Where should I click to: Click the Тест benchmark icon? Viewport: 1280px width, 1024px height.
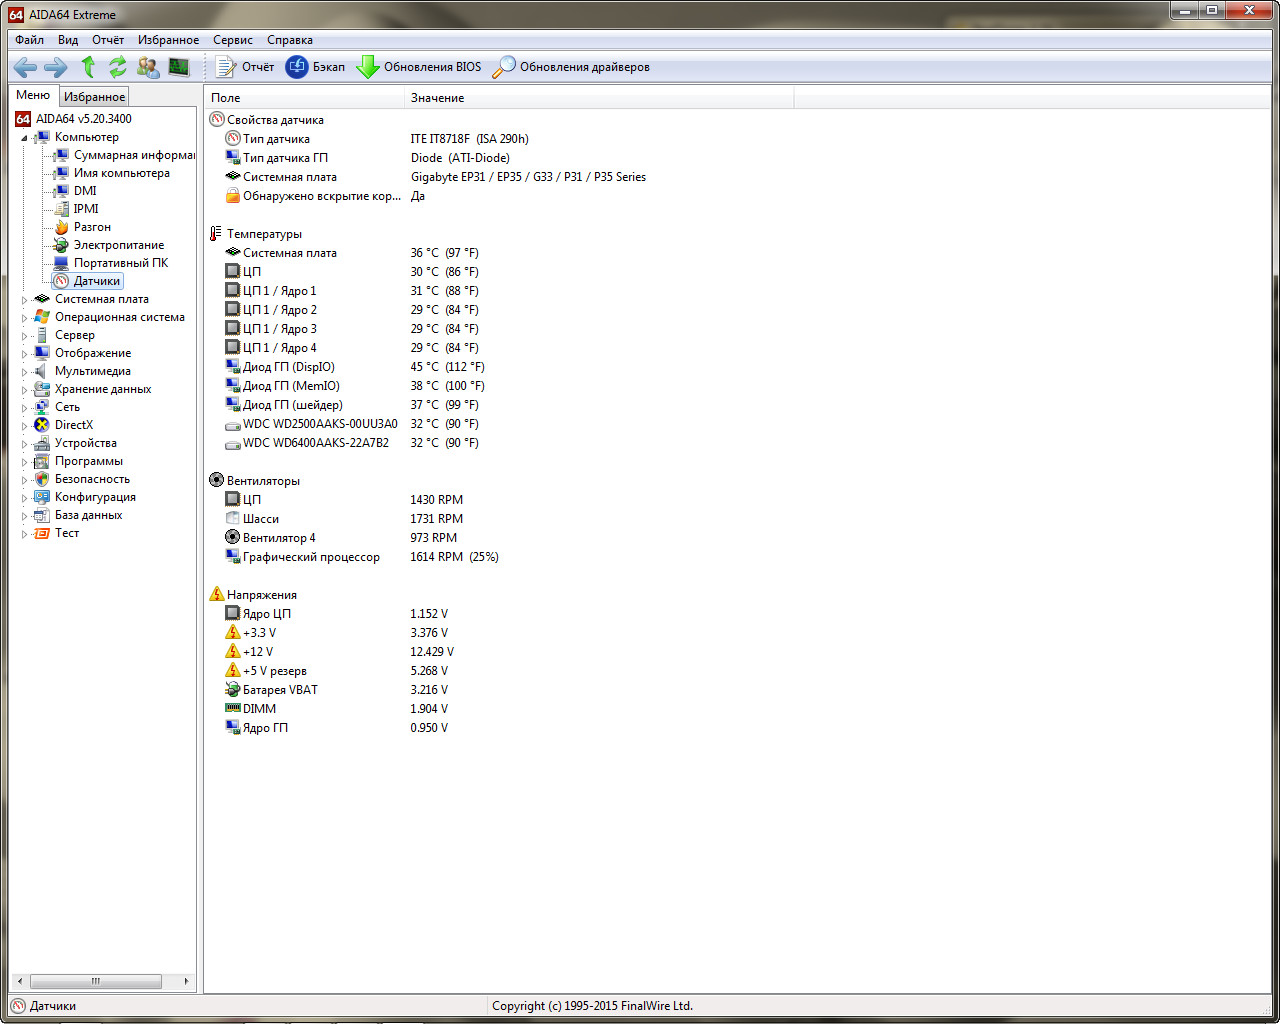pos(42,533)
